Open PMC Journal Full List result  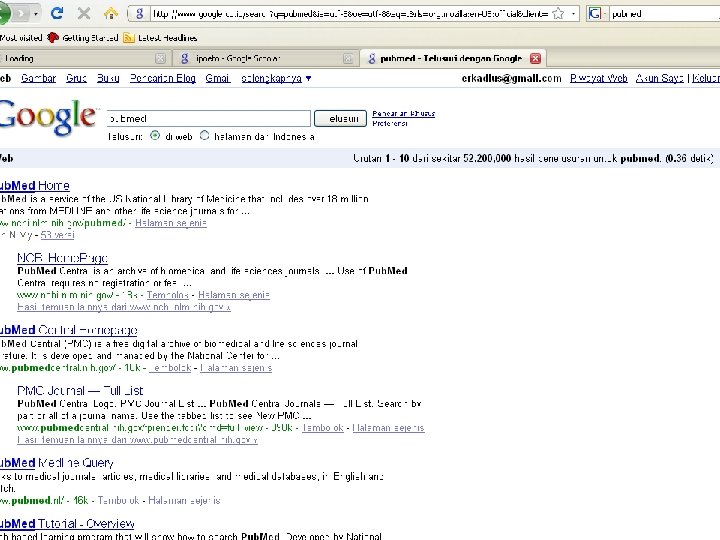coord(80,391)
